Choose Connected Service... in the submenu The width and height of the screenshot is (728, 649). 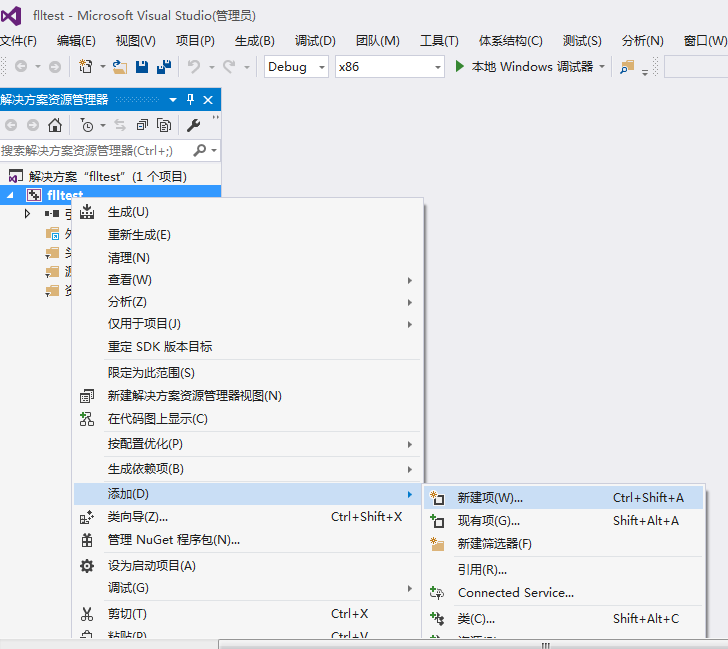tap(564, 593)
